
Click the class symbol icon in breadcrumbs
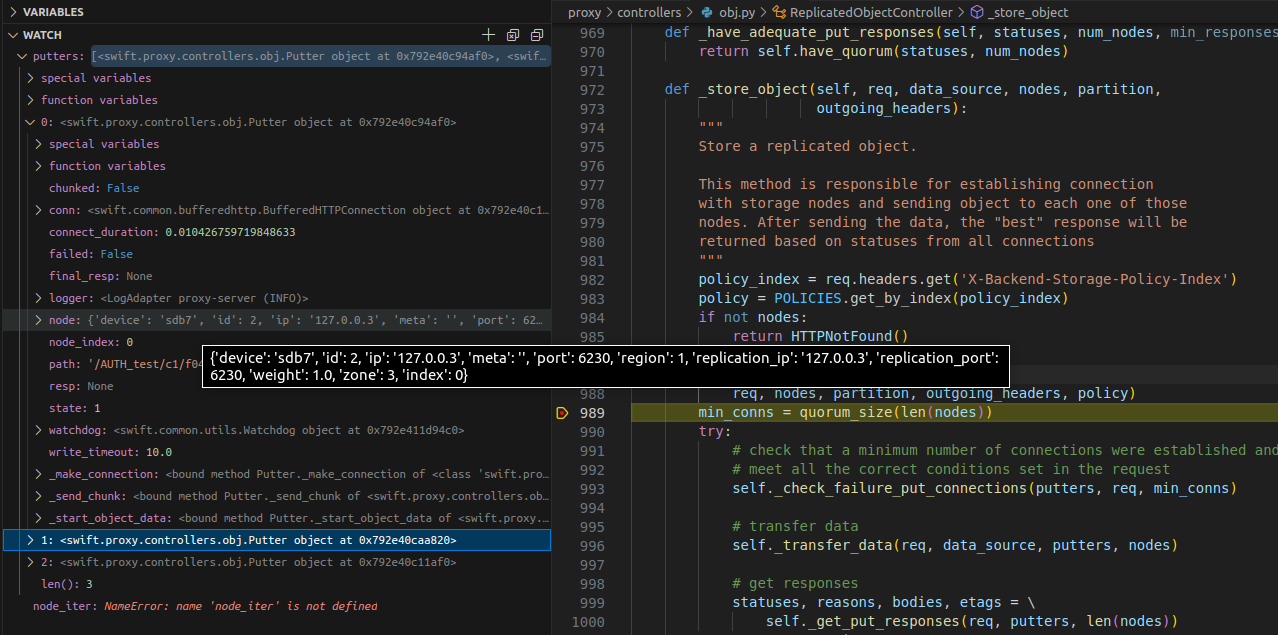point(779,13)
